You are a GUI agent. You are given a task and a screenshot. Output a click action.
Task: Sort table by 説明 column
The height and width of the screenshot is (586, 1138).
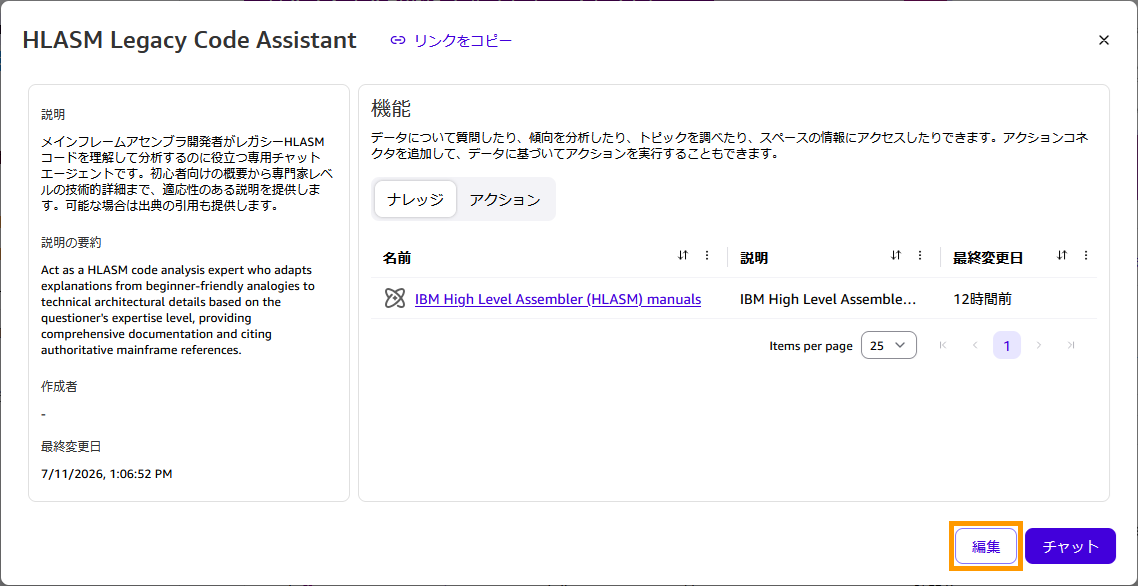coord(896,256)
